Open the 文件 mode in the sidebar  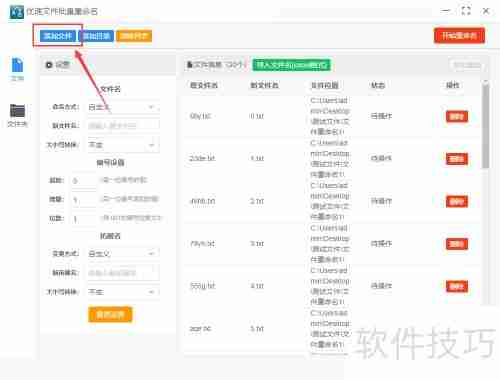(x=17, y=69)
